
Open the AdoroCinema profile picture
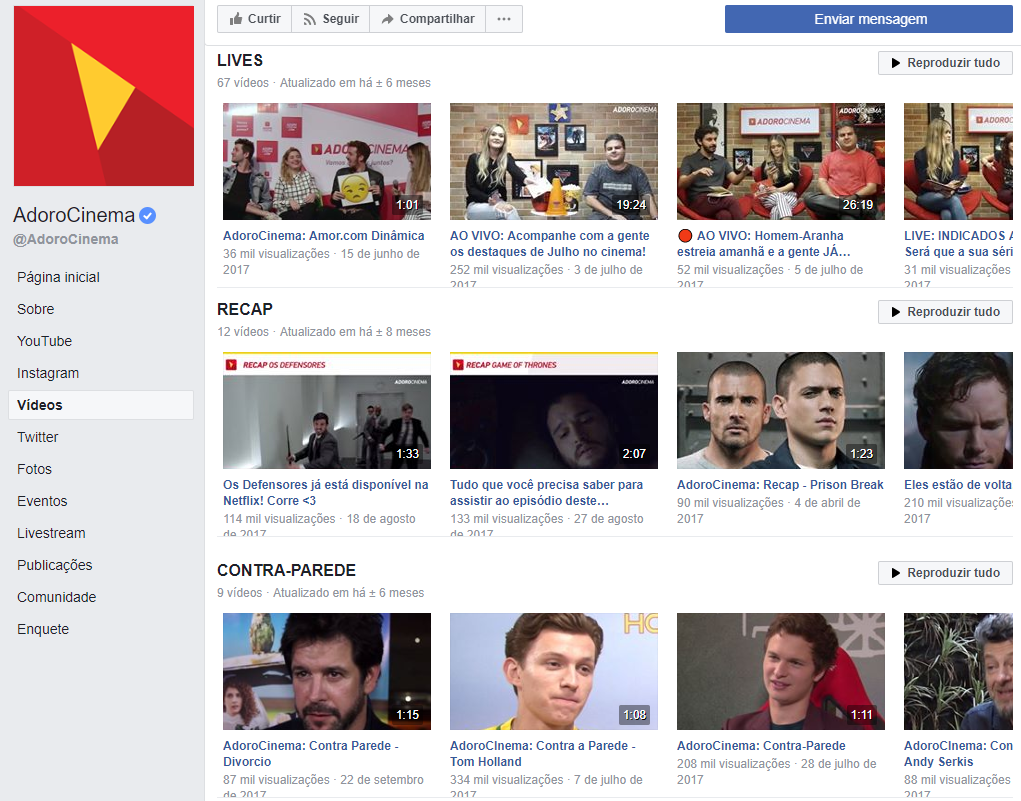click(104, 96)
